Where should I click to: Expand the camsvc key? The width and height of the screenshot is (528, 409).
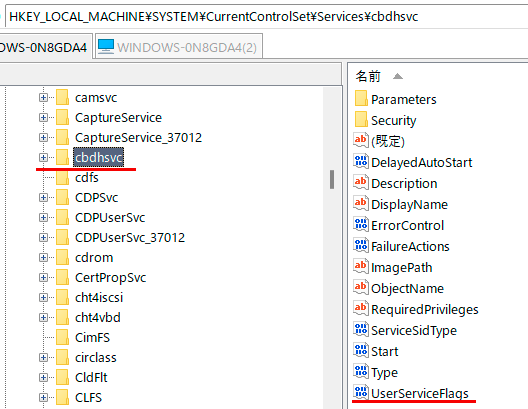click(43, 98)
